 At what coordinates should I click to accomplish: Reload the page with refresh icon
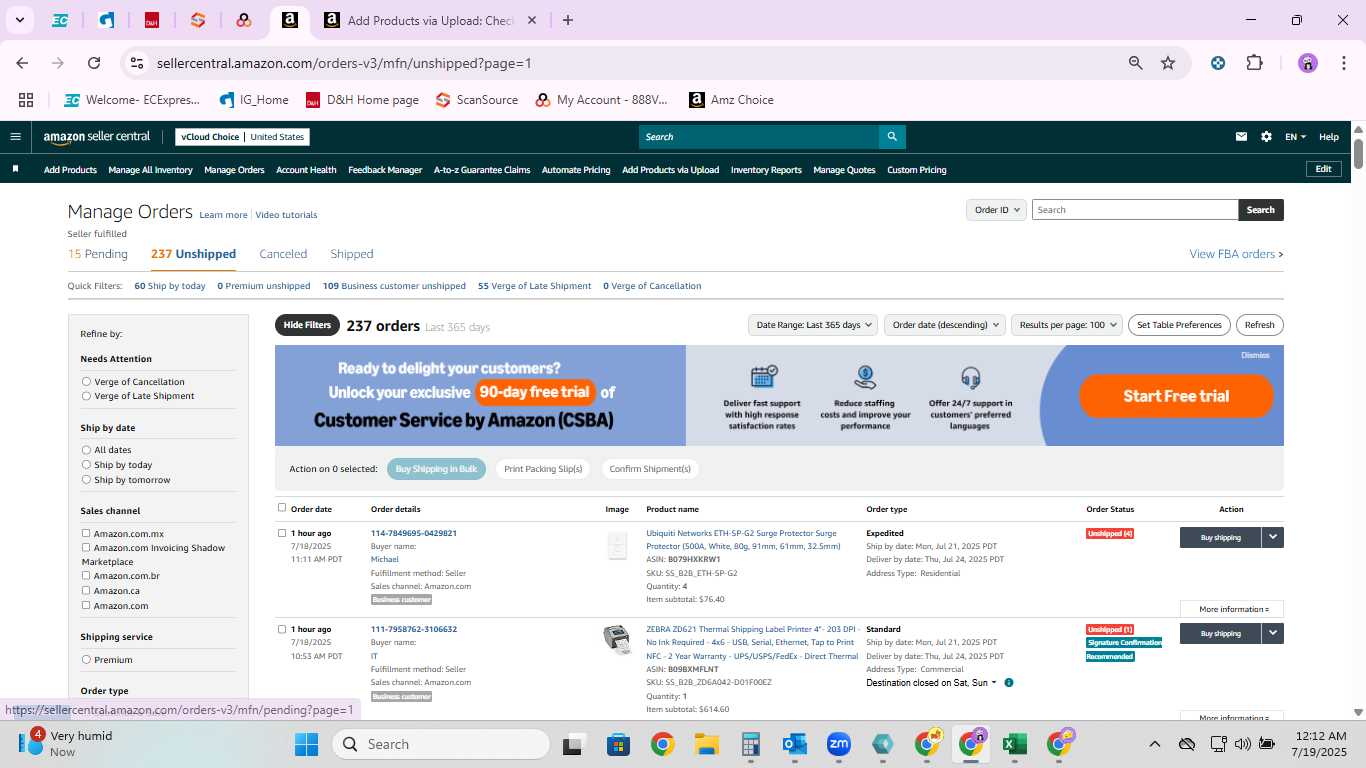(94, 63)
